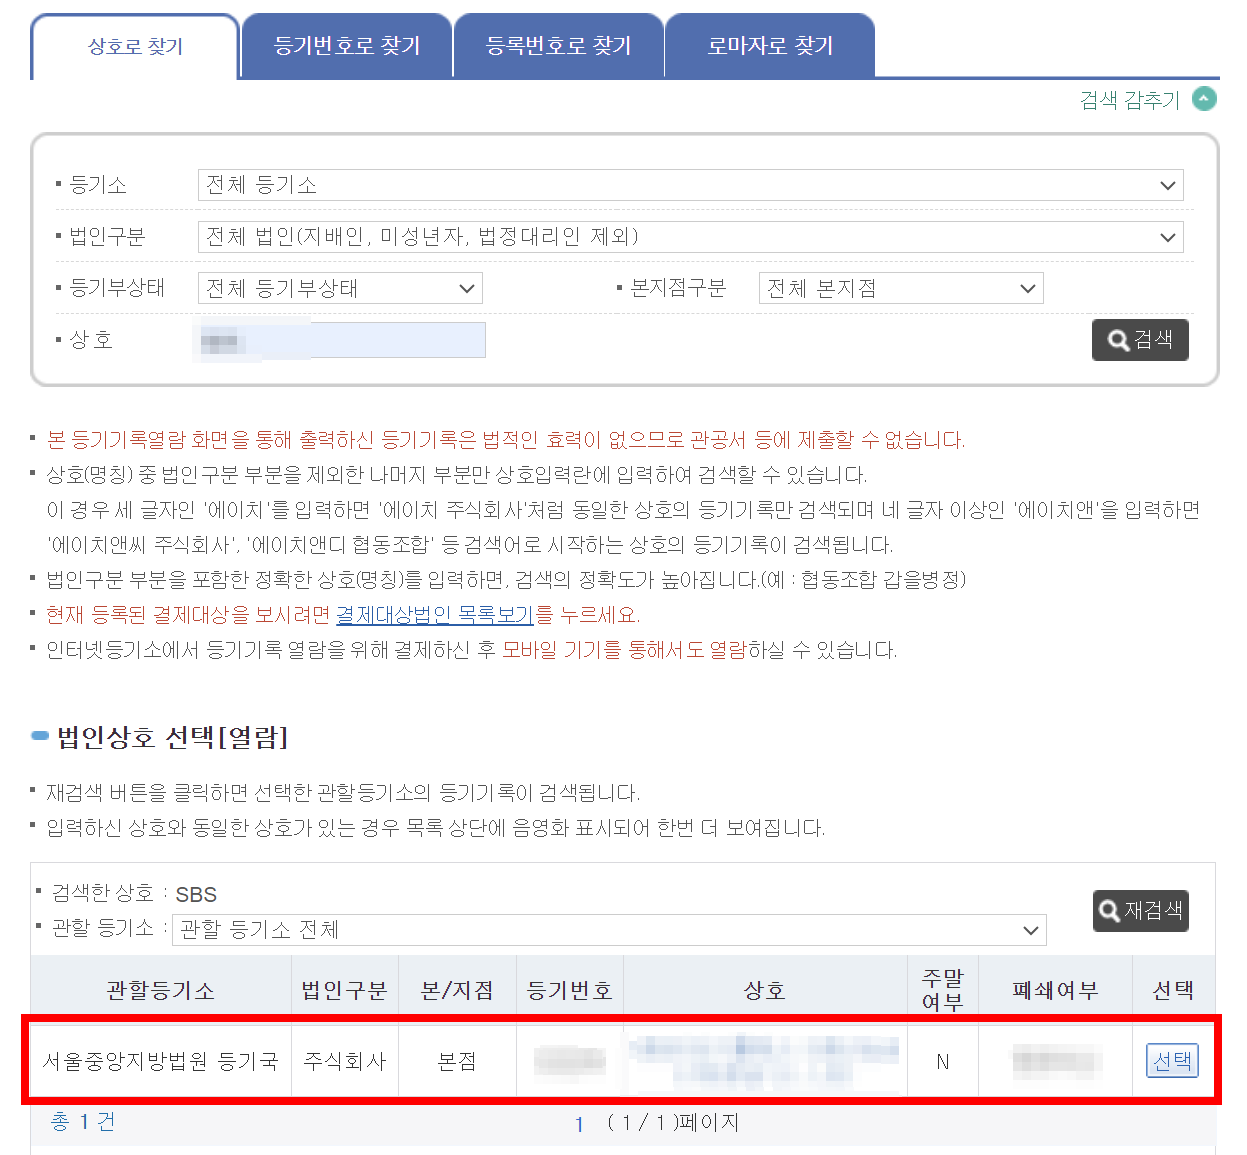Open the 법인구분 dropdown
This screenshot has height=1155, width=1247.
[690, 237]
